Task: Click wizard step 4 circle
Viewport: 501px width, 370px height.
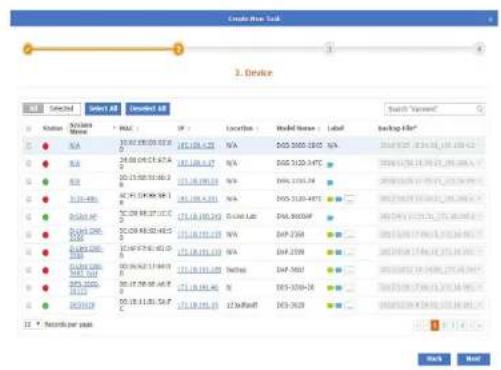Action: point(479,49)
